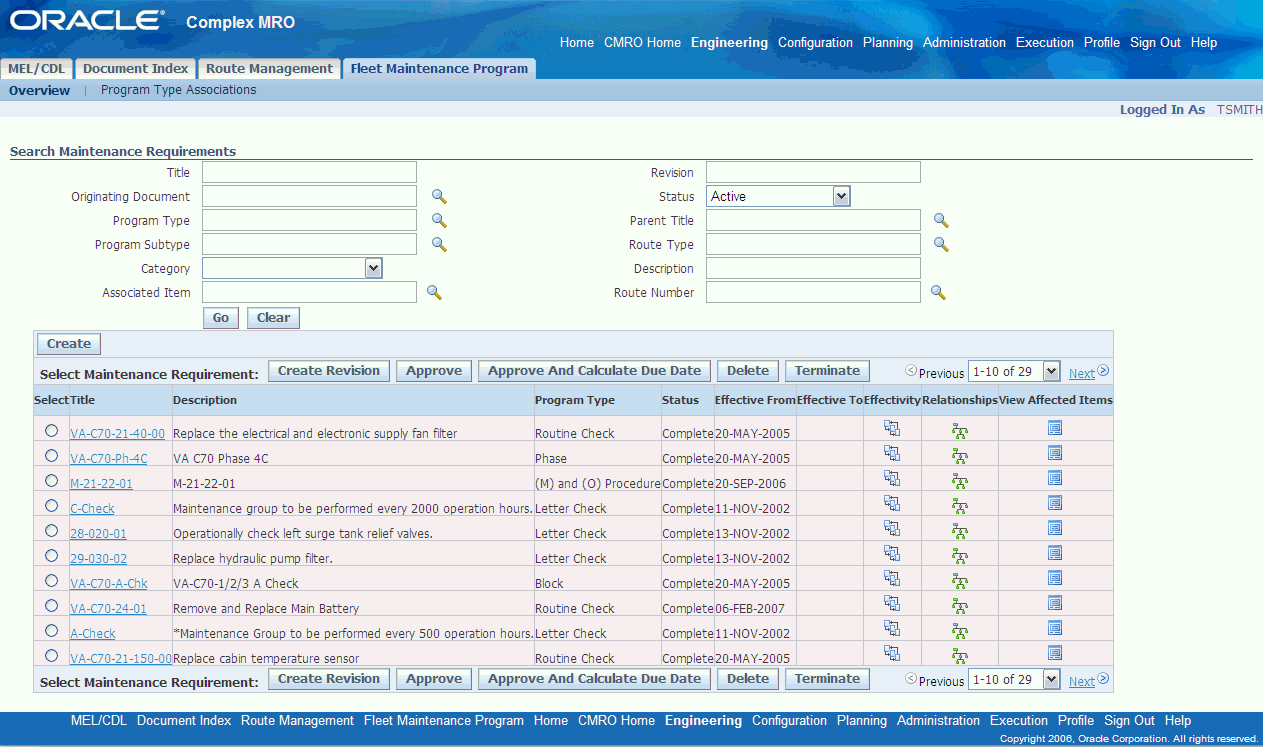View Affected Items for VA-C70-21-40-00

coord(1055,428)
